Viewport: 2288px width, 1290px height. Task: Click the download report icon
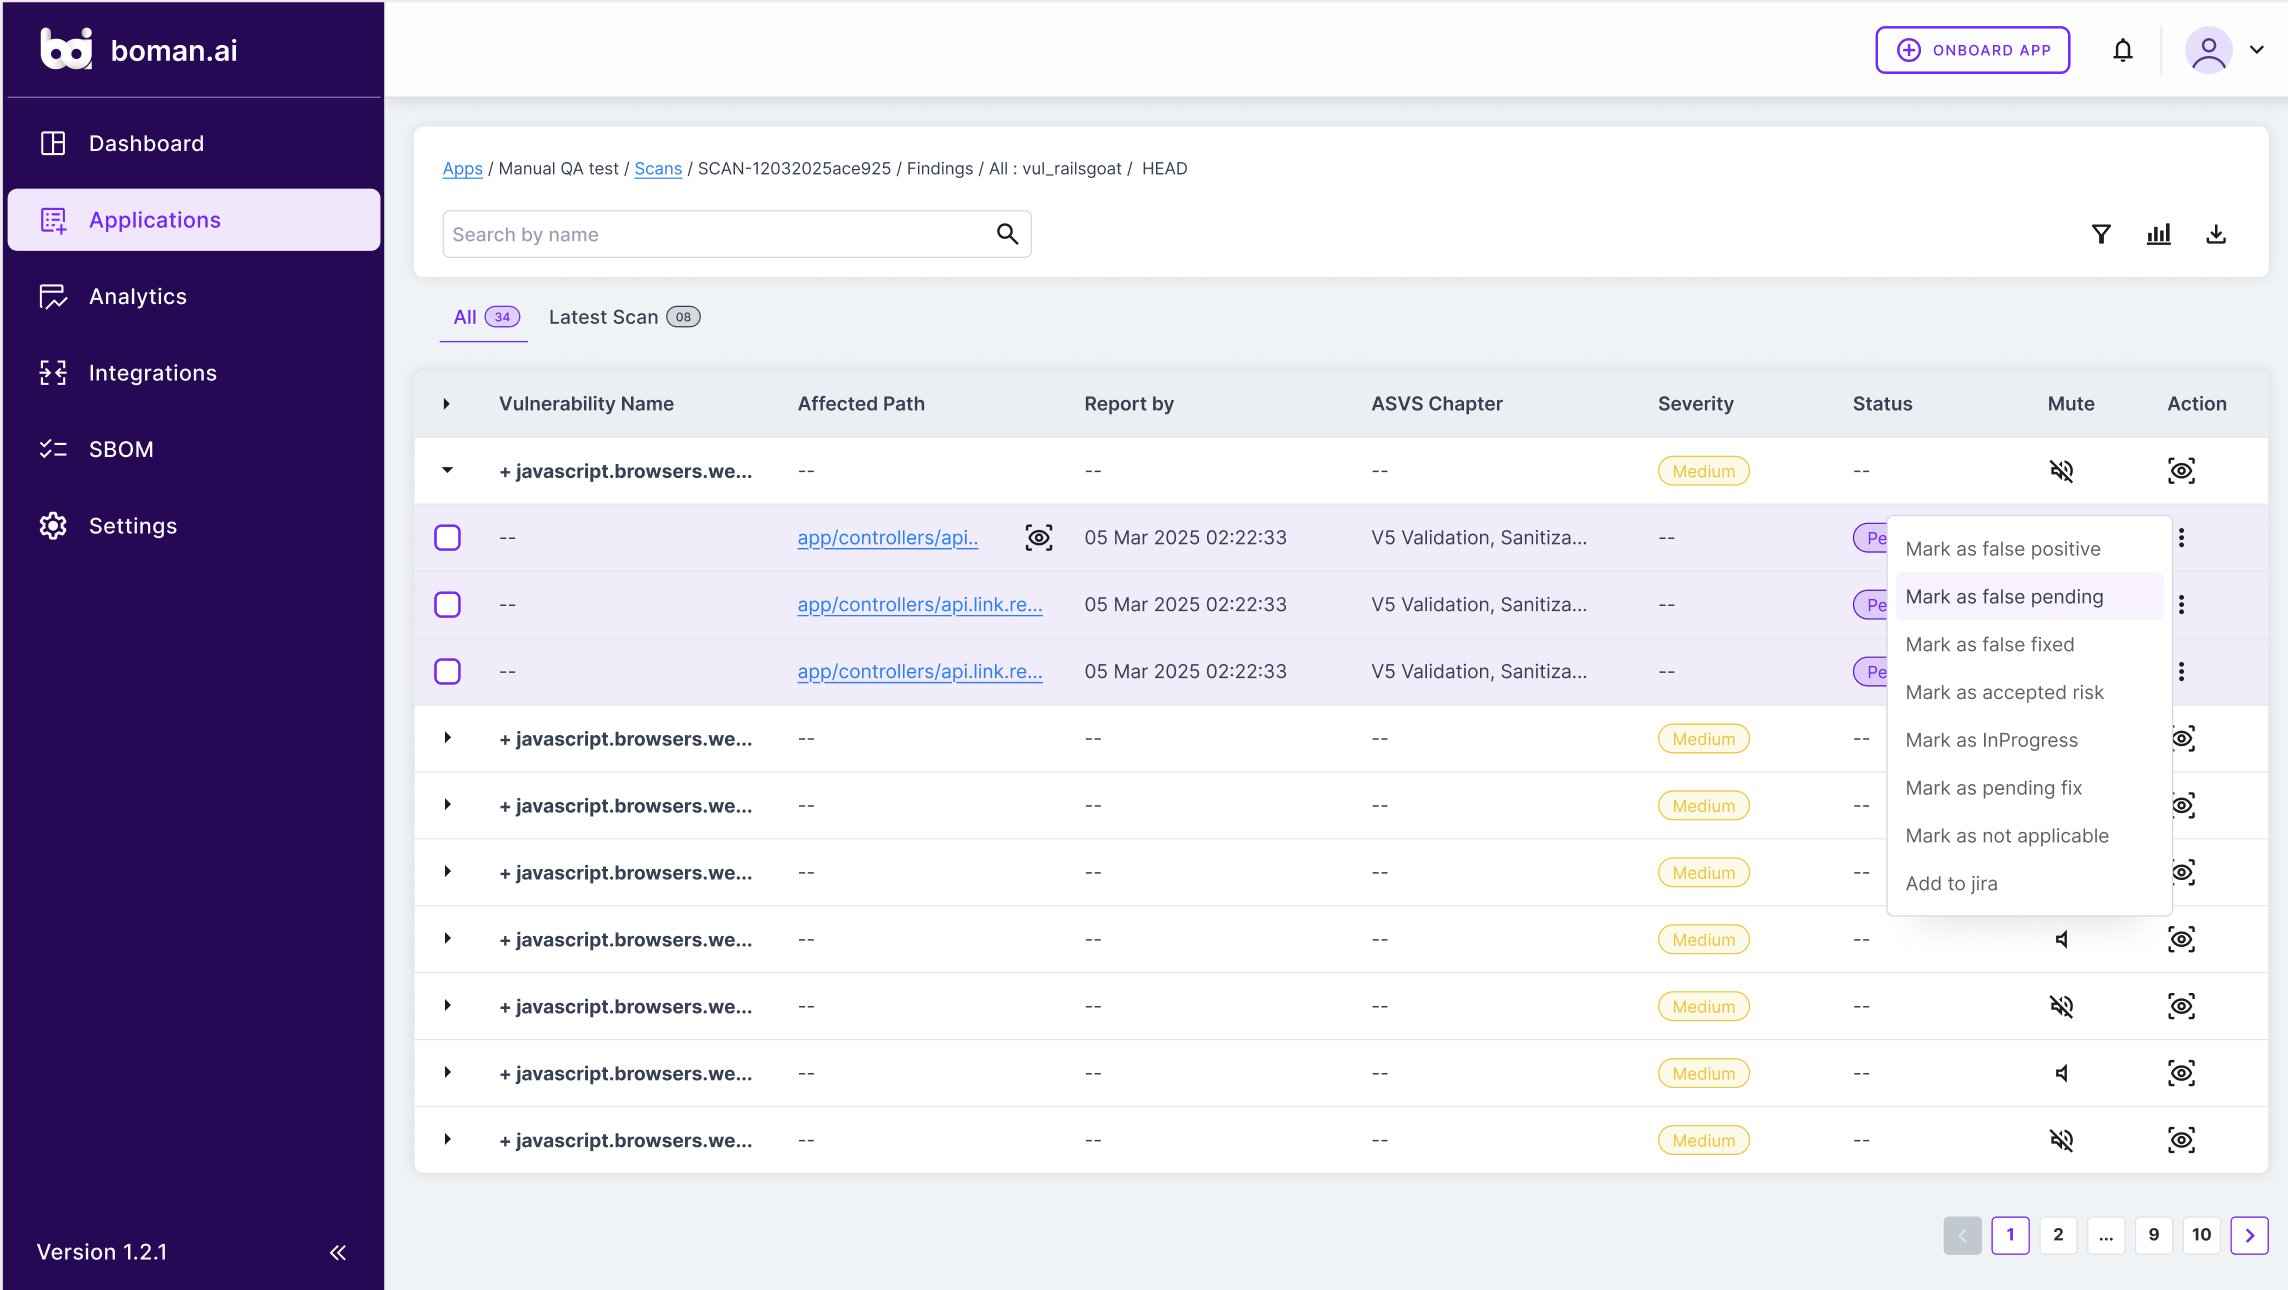(x=2216, y=234)
